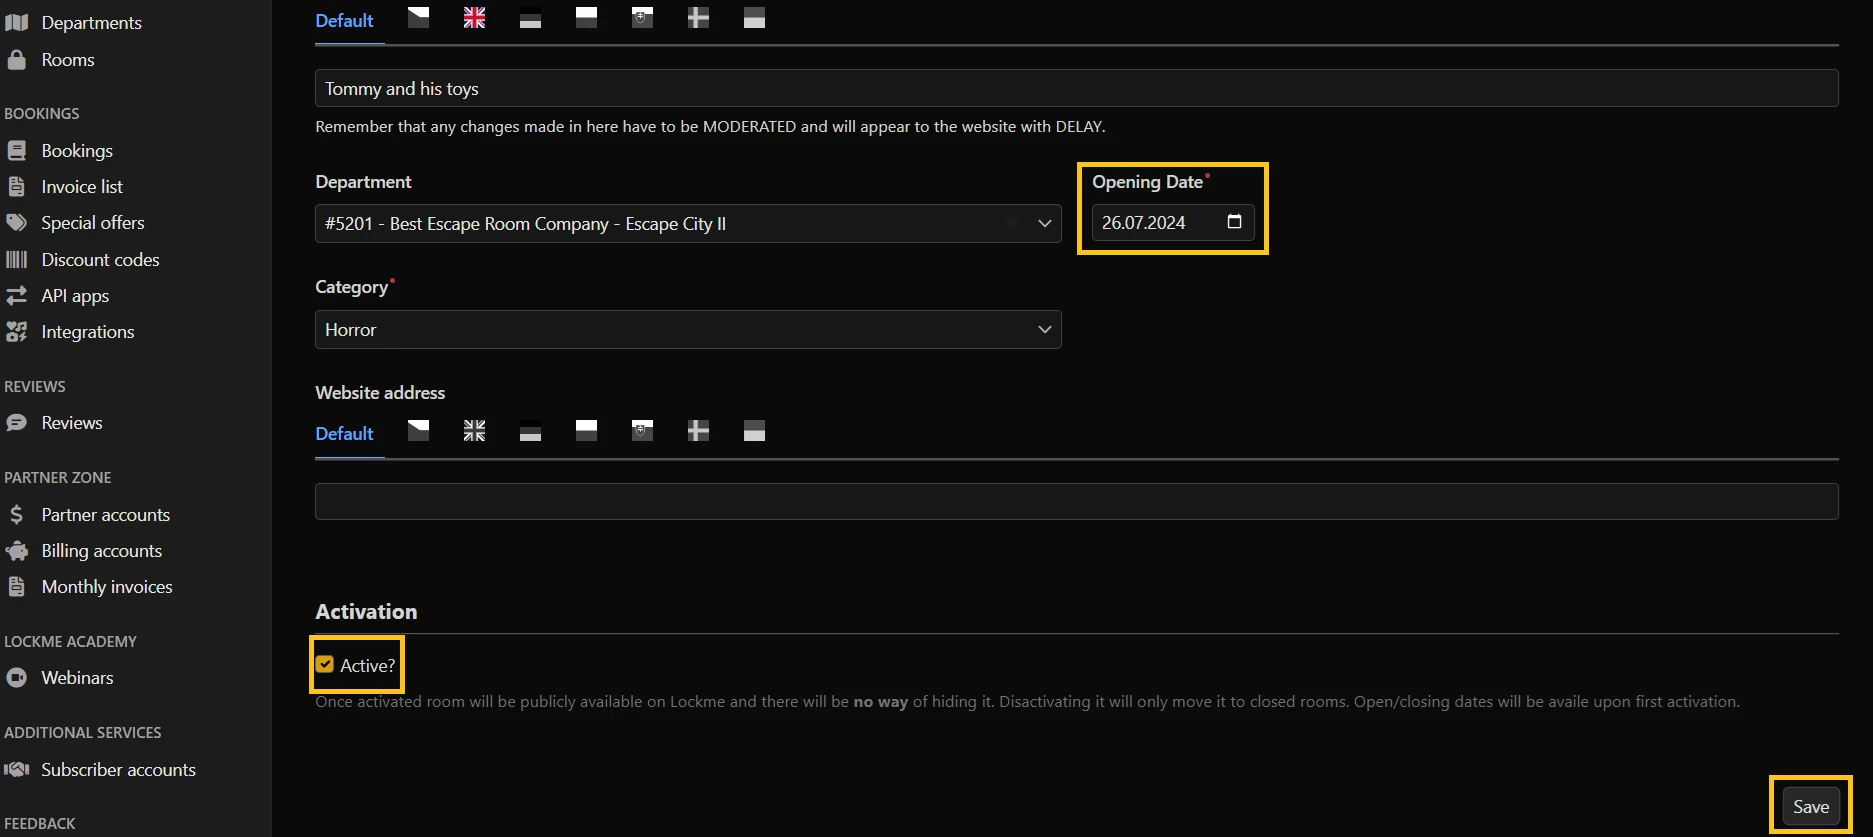Select UK flag tab for room name
The image size is (1873, 837).
(x=474, y=18)
